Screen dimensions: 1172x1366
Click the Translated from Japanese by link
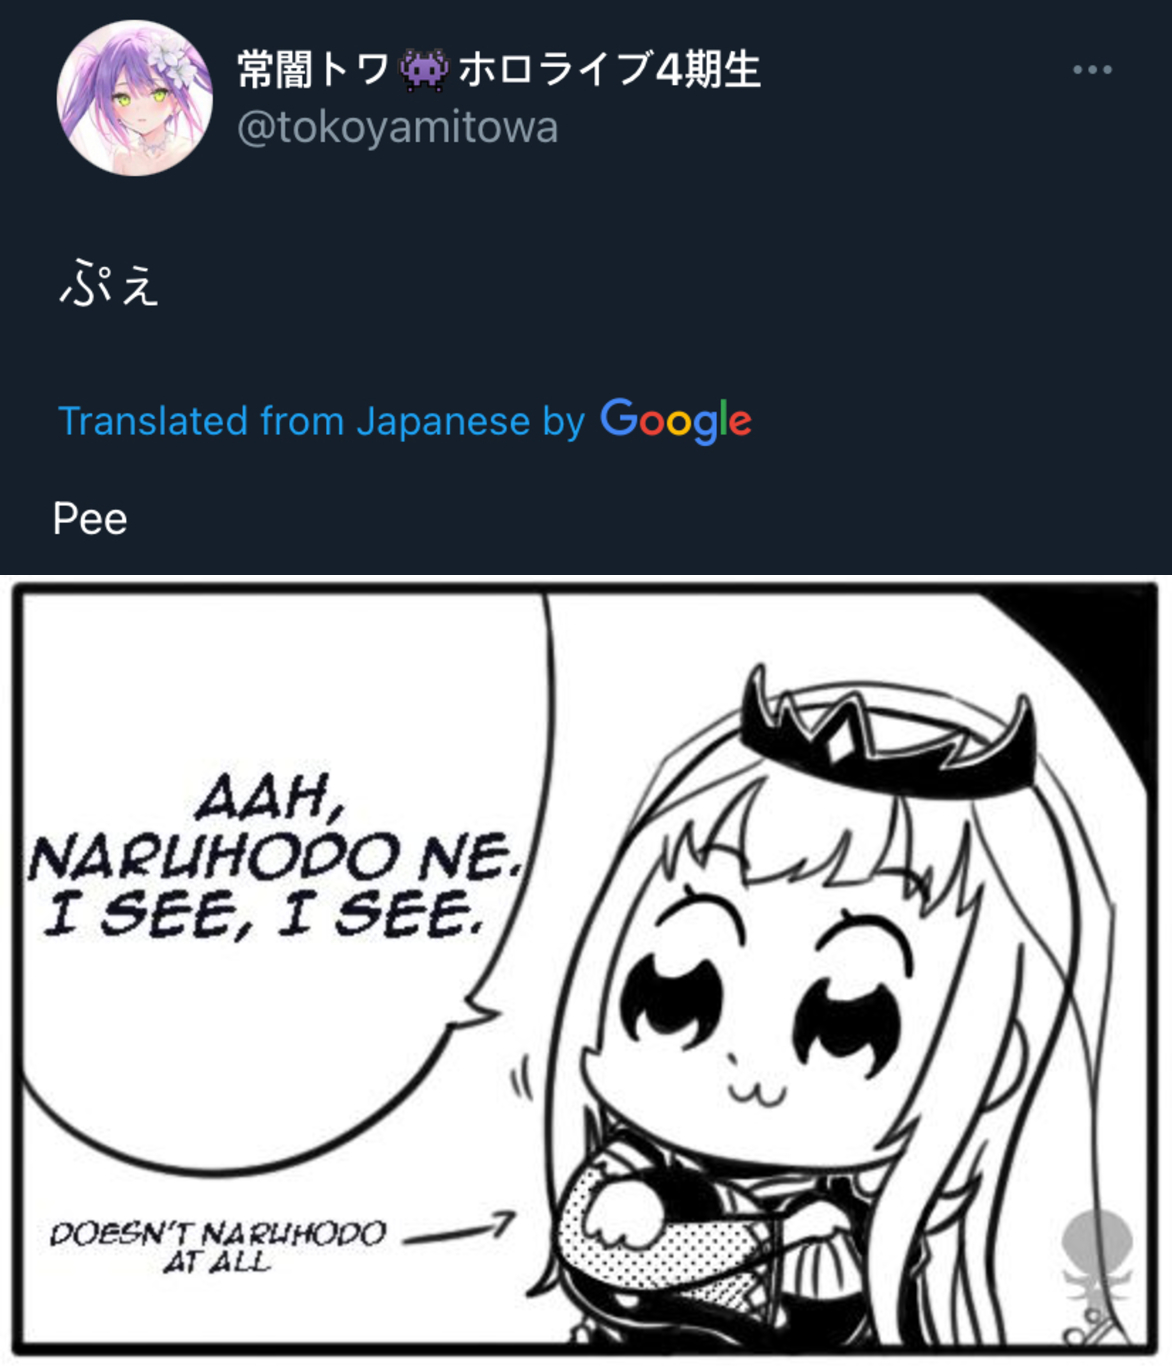321,421
